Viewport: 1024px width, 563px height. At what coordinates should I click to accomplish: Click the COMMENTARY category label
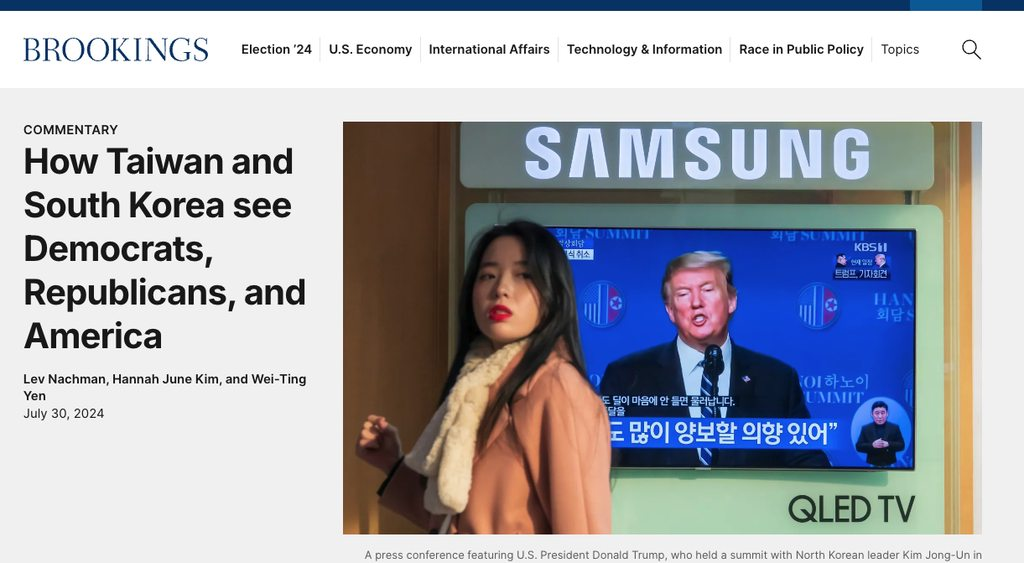click(x=71, y=130)
